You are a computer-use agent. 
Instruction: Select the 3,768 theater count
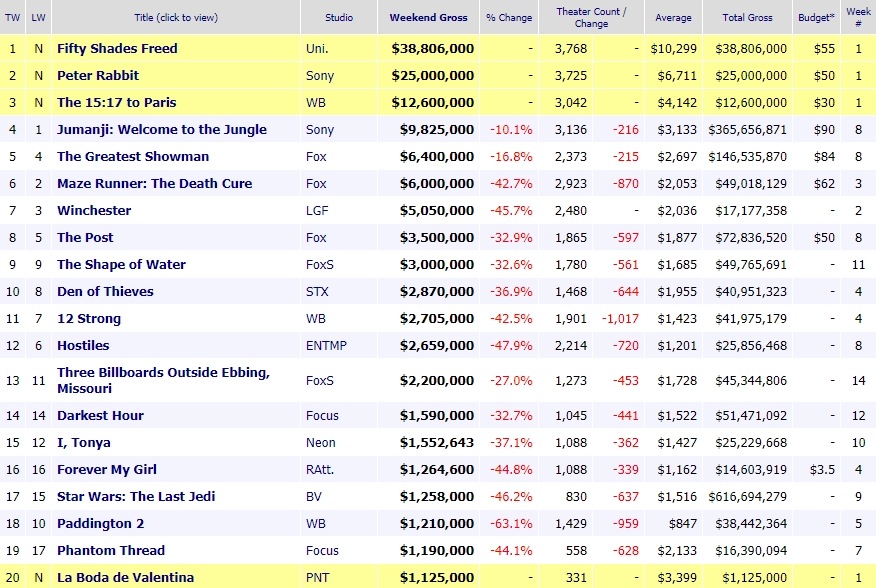(570, 49)
